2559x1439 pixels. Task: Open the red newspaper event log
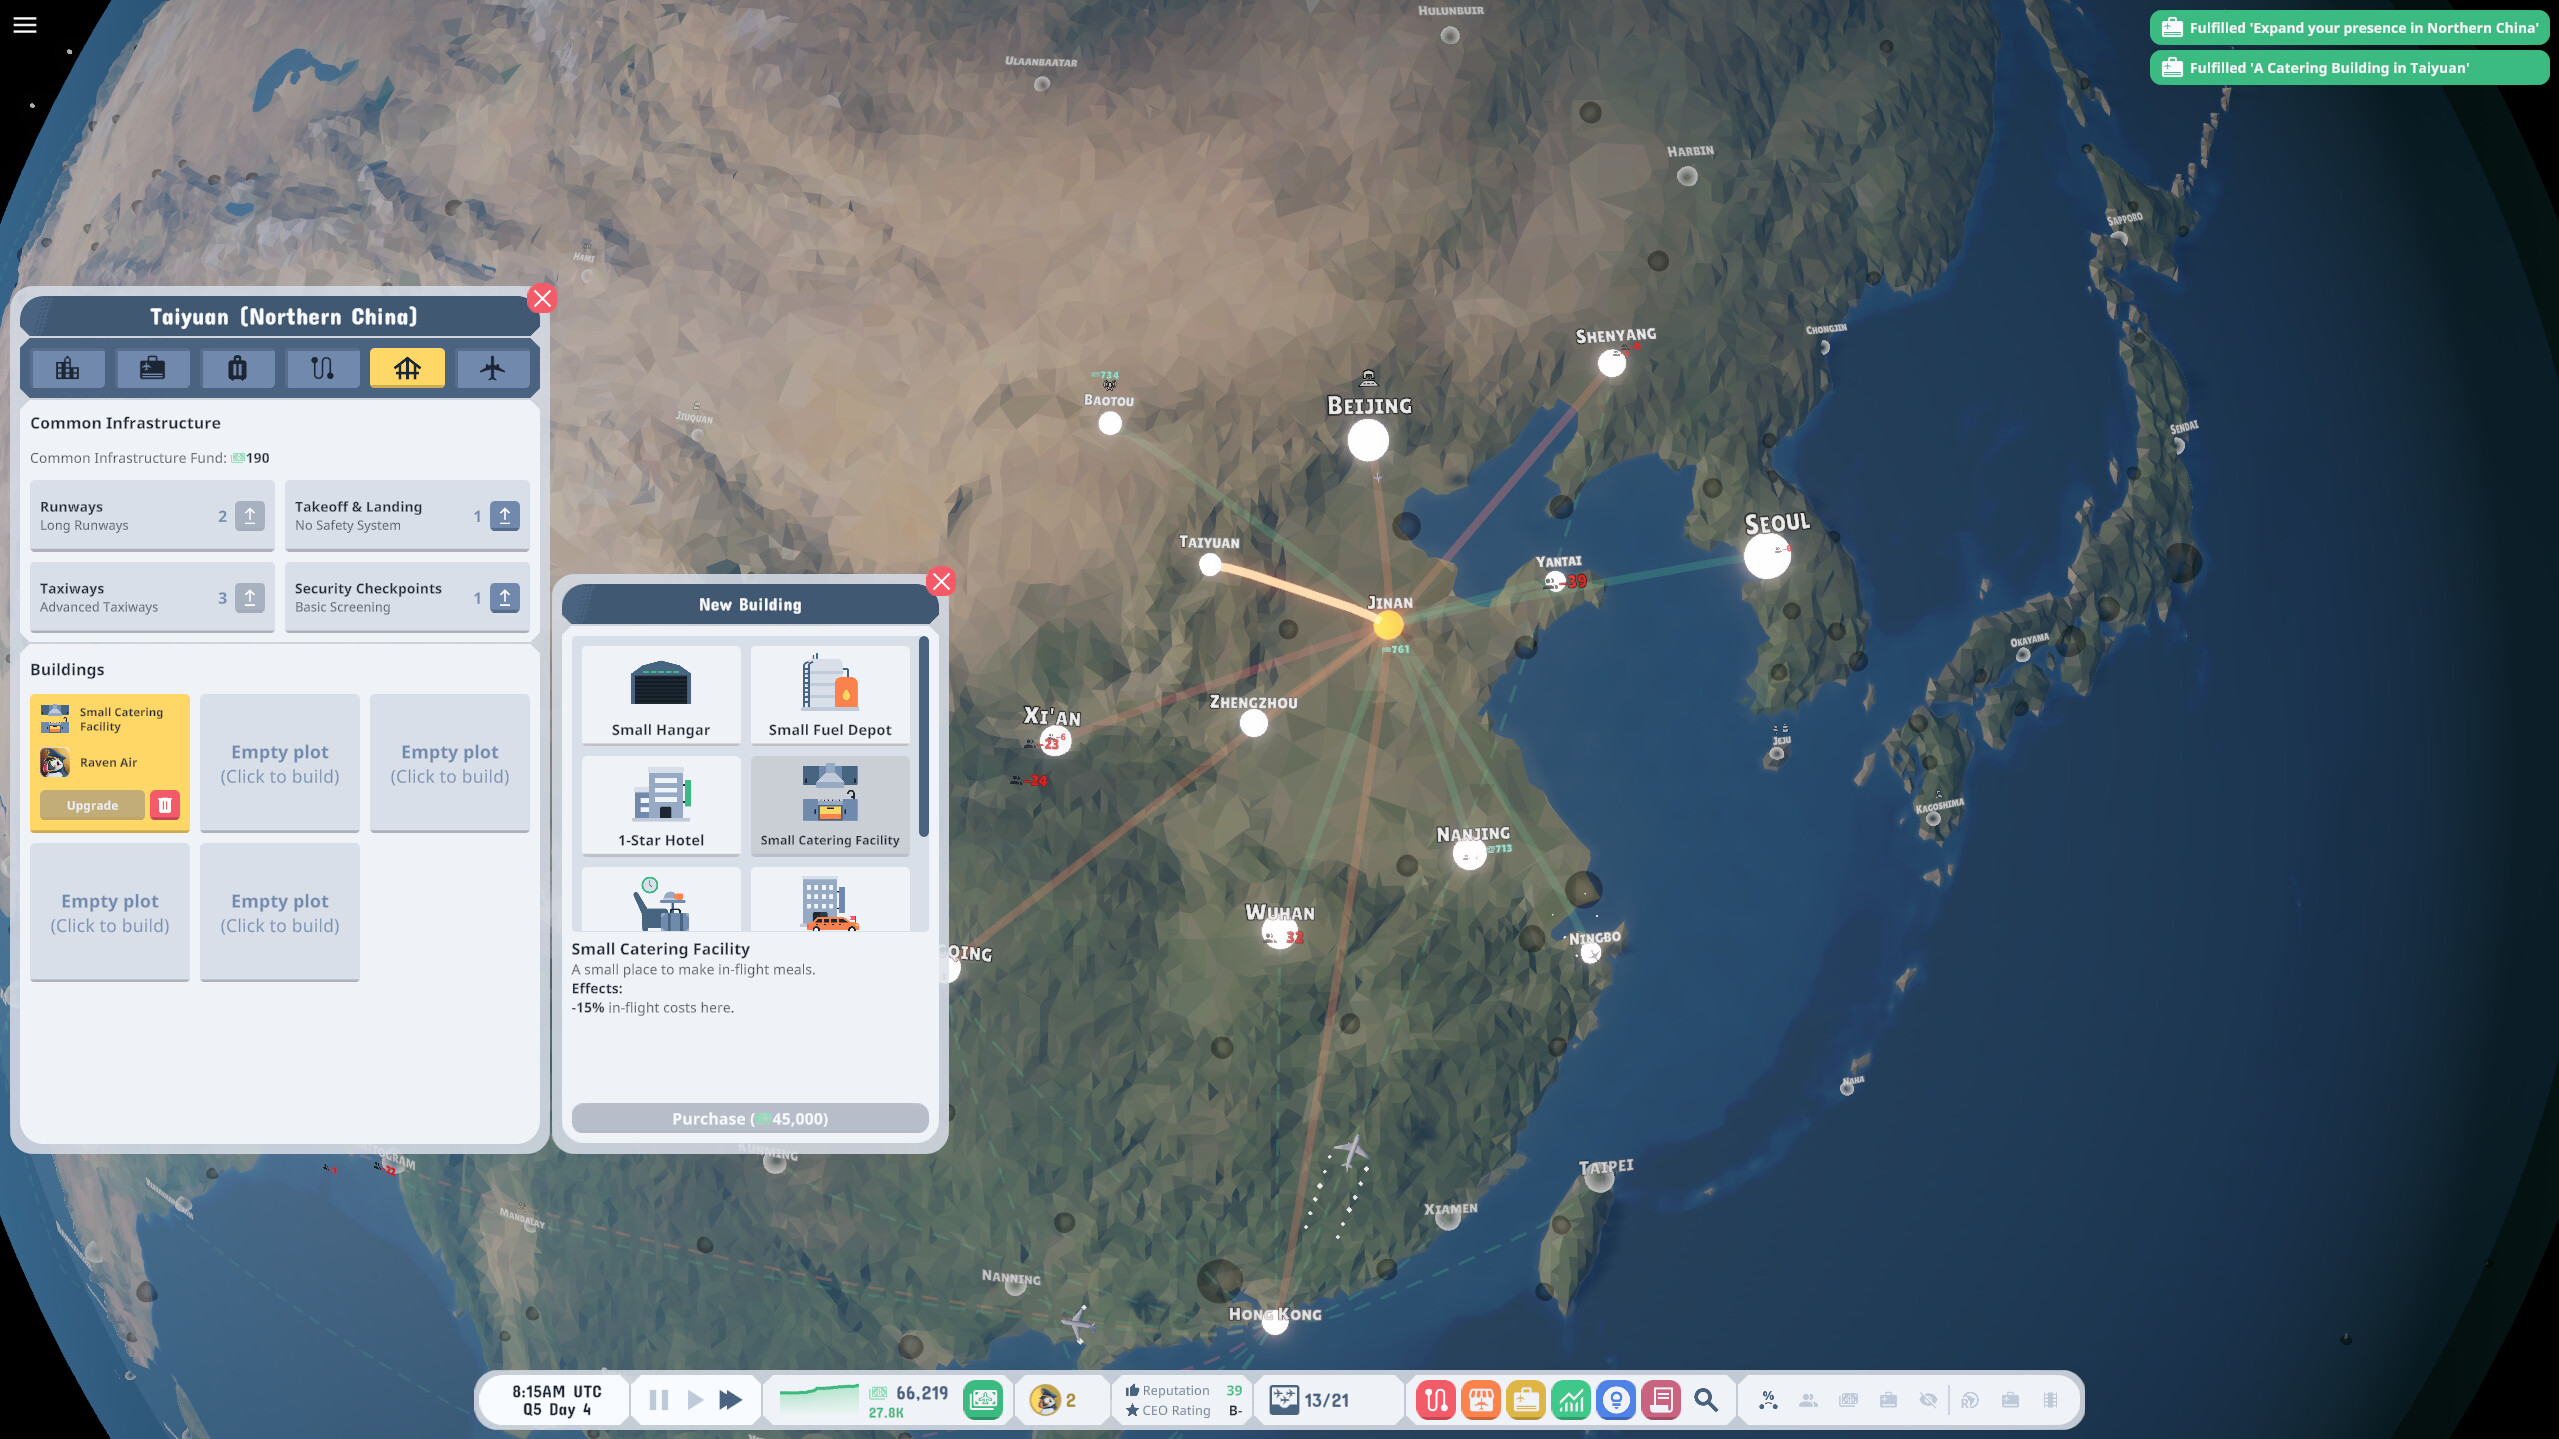coord(1660,1399)
